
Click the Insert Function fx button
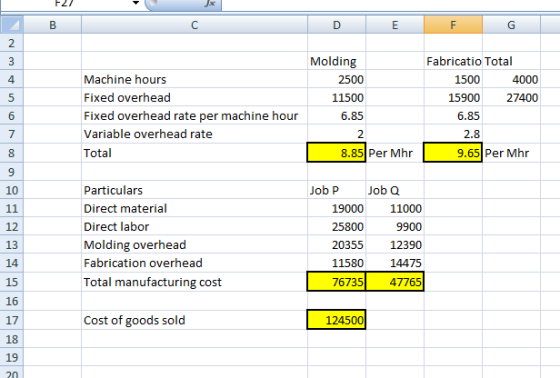(x=210, y=4)
